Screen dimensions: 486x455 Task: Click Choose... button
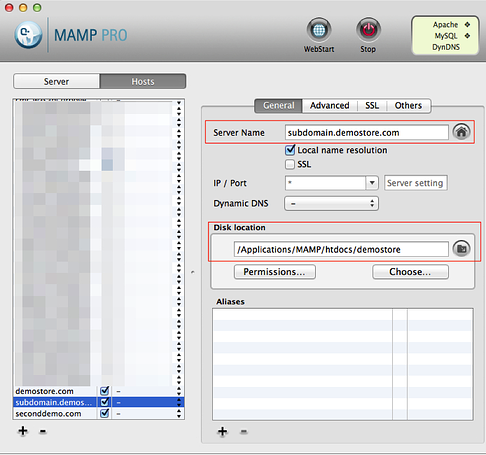410,272
